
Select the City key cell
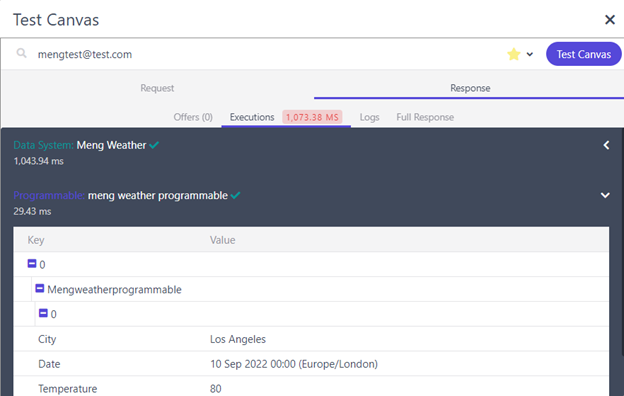pos(47,339)
